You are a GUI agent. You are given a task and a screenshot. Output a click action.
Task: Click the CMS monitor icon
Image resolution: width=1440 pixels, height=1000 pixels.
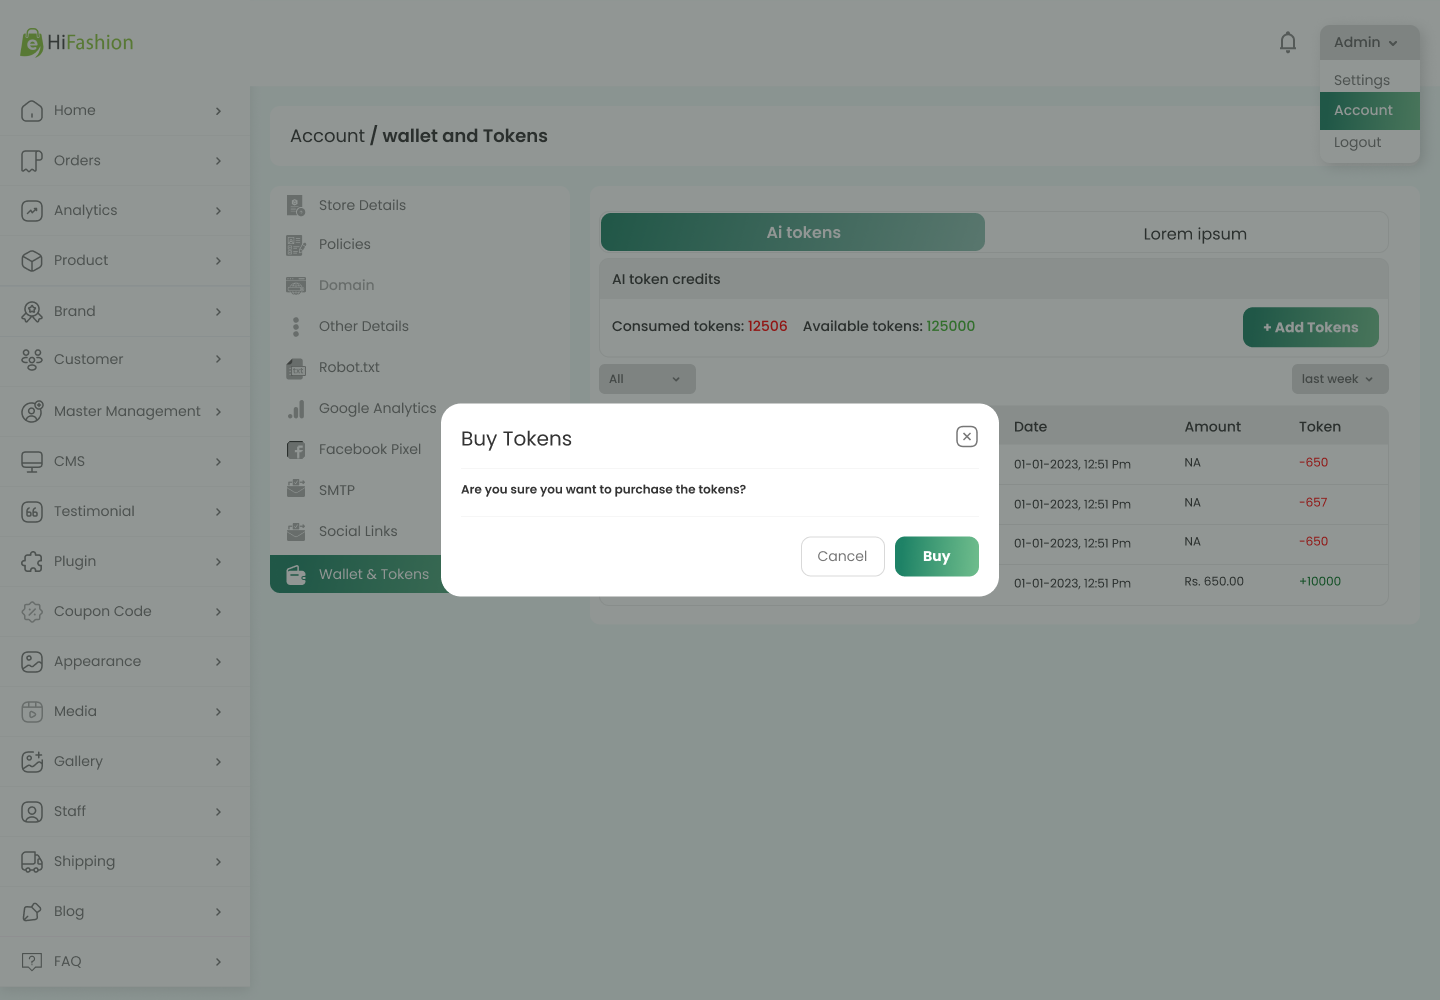click(32, 461)
